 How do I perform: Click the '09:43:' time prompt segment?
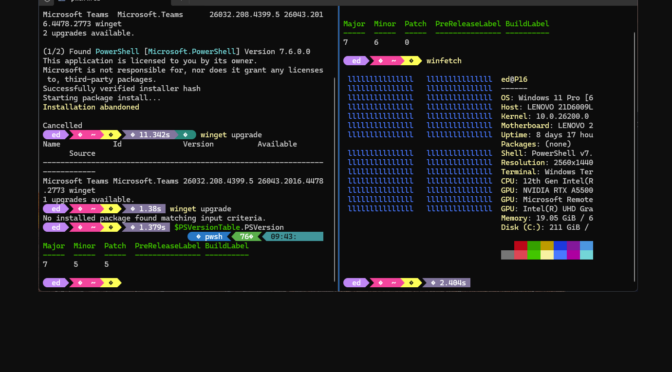[x=293, y=237]
